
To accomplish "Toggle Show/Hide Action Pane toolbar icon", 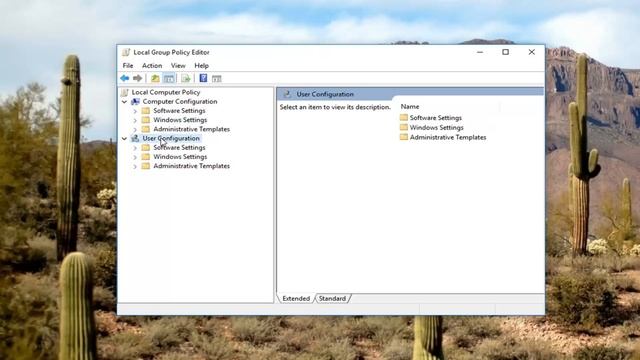I will point(216,78).
